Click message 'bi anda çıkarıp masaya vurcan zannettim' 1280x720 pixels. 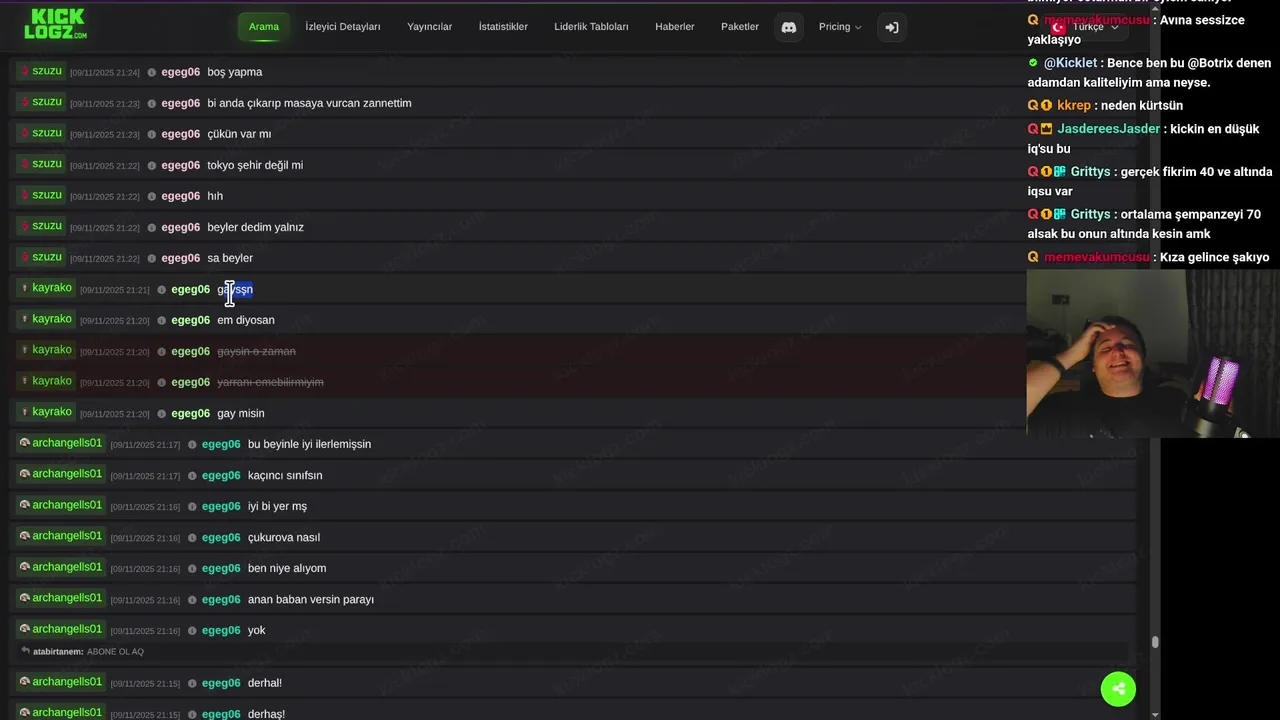coord(309,103)
